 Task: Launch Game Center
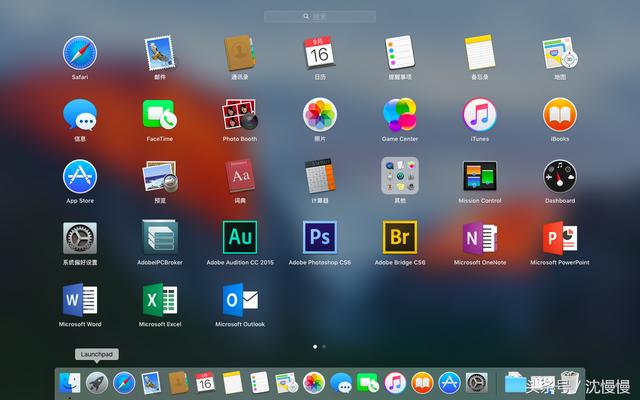coord(400,115)
